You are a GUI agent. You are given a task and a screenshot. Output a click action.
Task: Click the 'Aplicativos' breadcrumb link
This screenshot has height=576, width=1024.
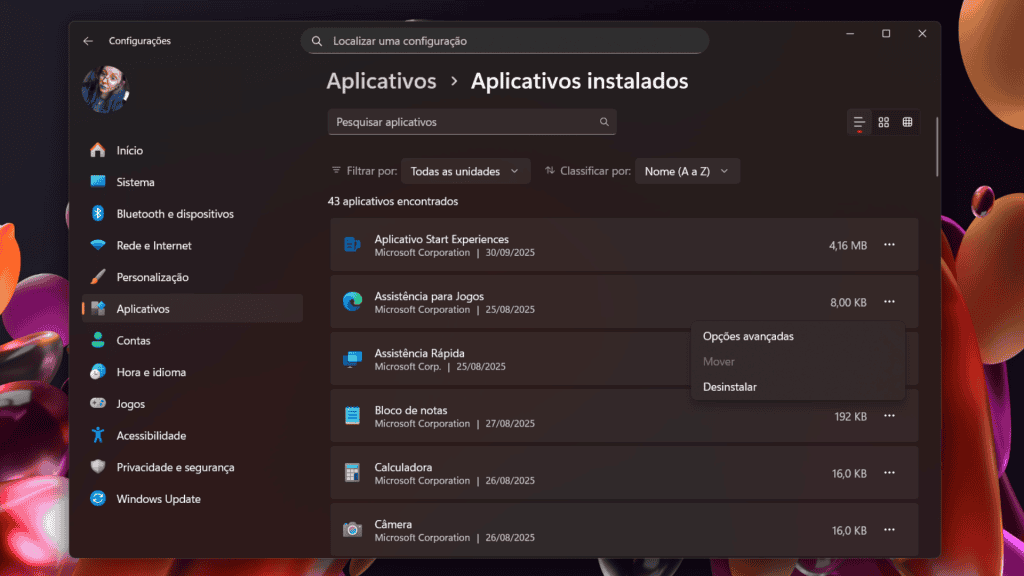[381, 81]
